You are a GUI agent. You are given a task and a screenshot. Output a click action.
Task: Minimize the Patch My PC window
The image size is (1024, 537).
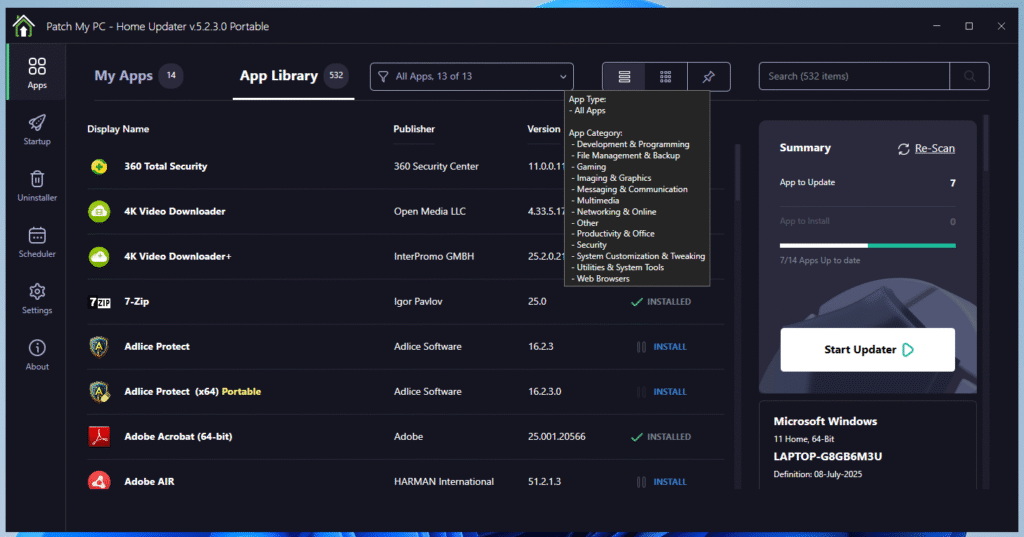pos(936,26)
